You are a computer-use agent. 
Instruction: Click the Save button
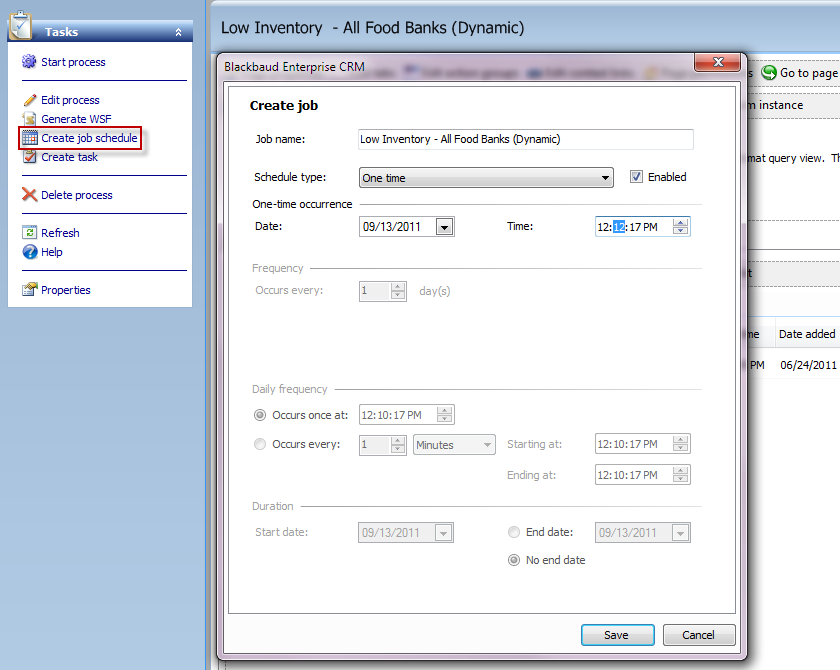coord(618,635)
